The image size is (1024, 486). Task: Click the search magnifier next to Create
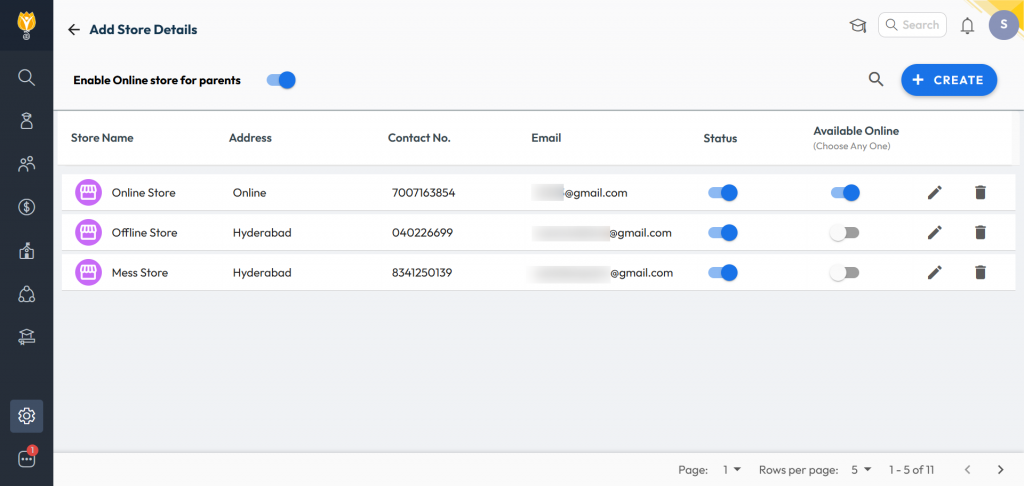click(x=876, y=80)
